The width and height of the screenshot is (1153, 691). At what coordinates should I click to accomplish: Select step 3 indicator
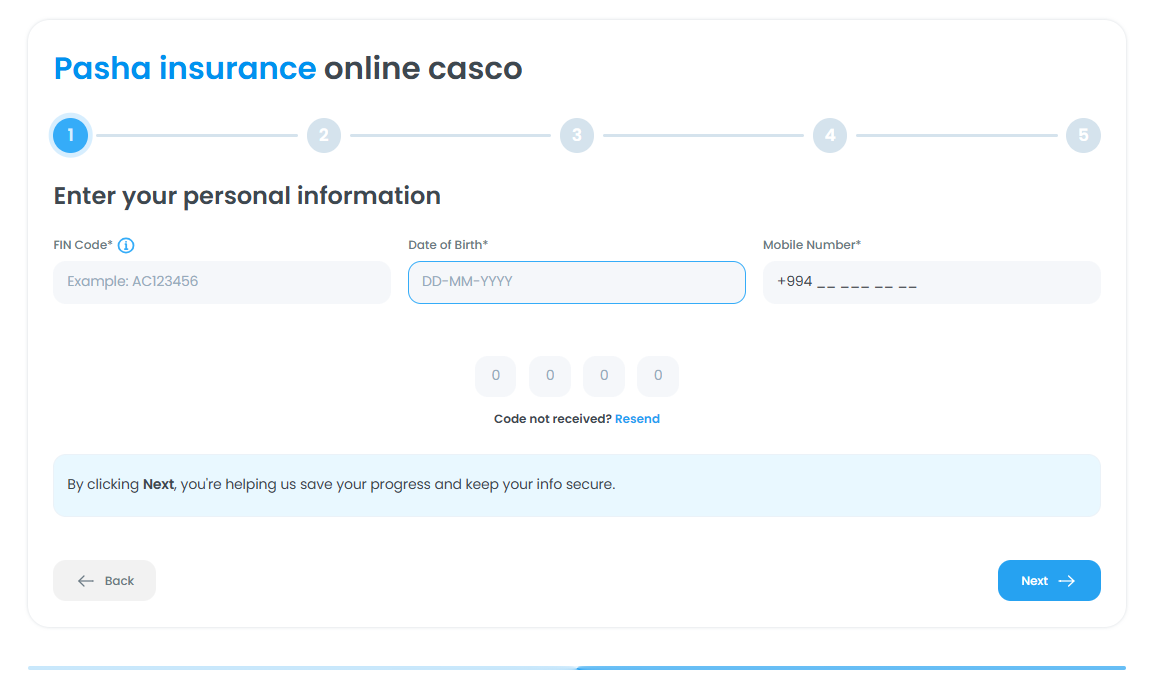(x=577, y=135)
